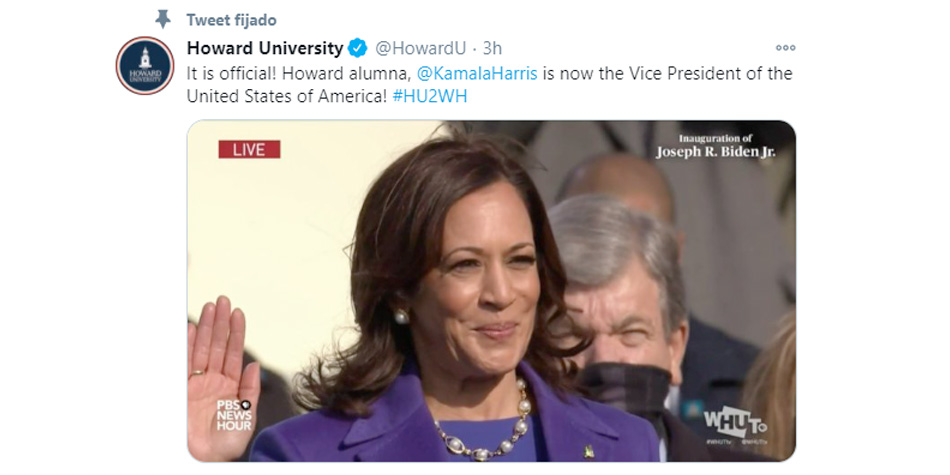Click the WHUT logo watermark

click(734, 418)
